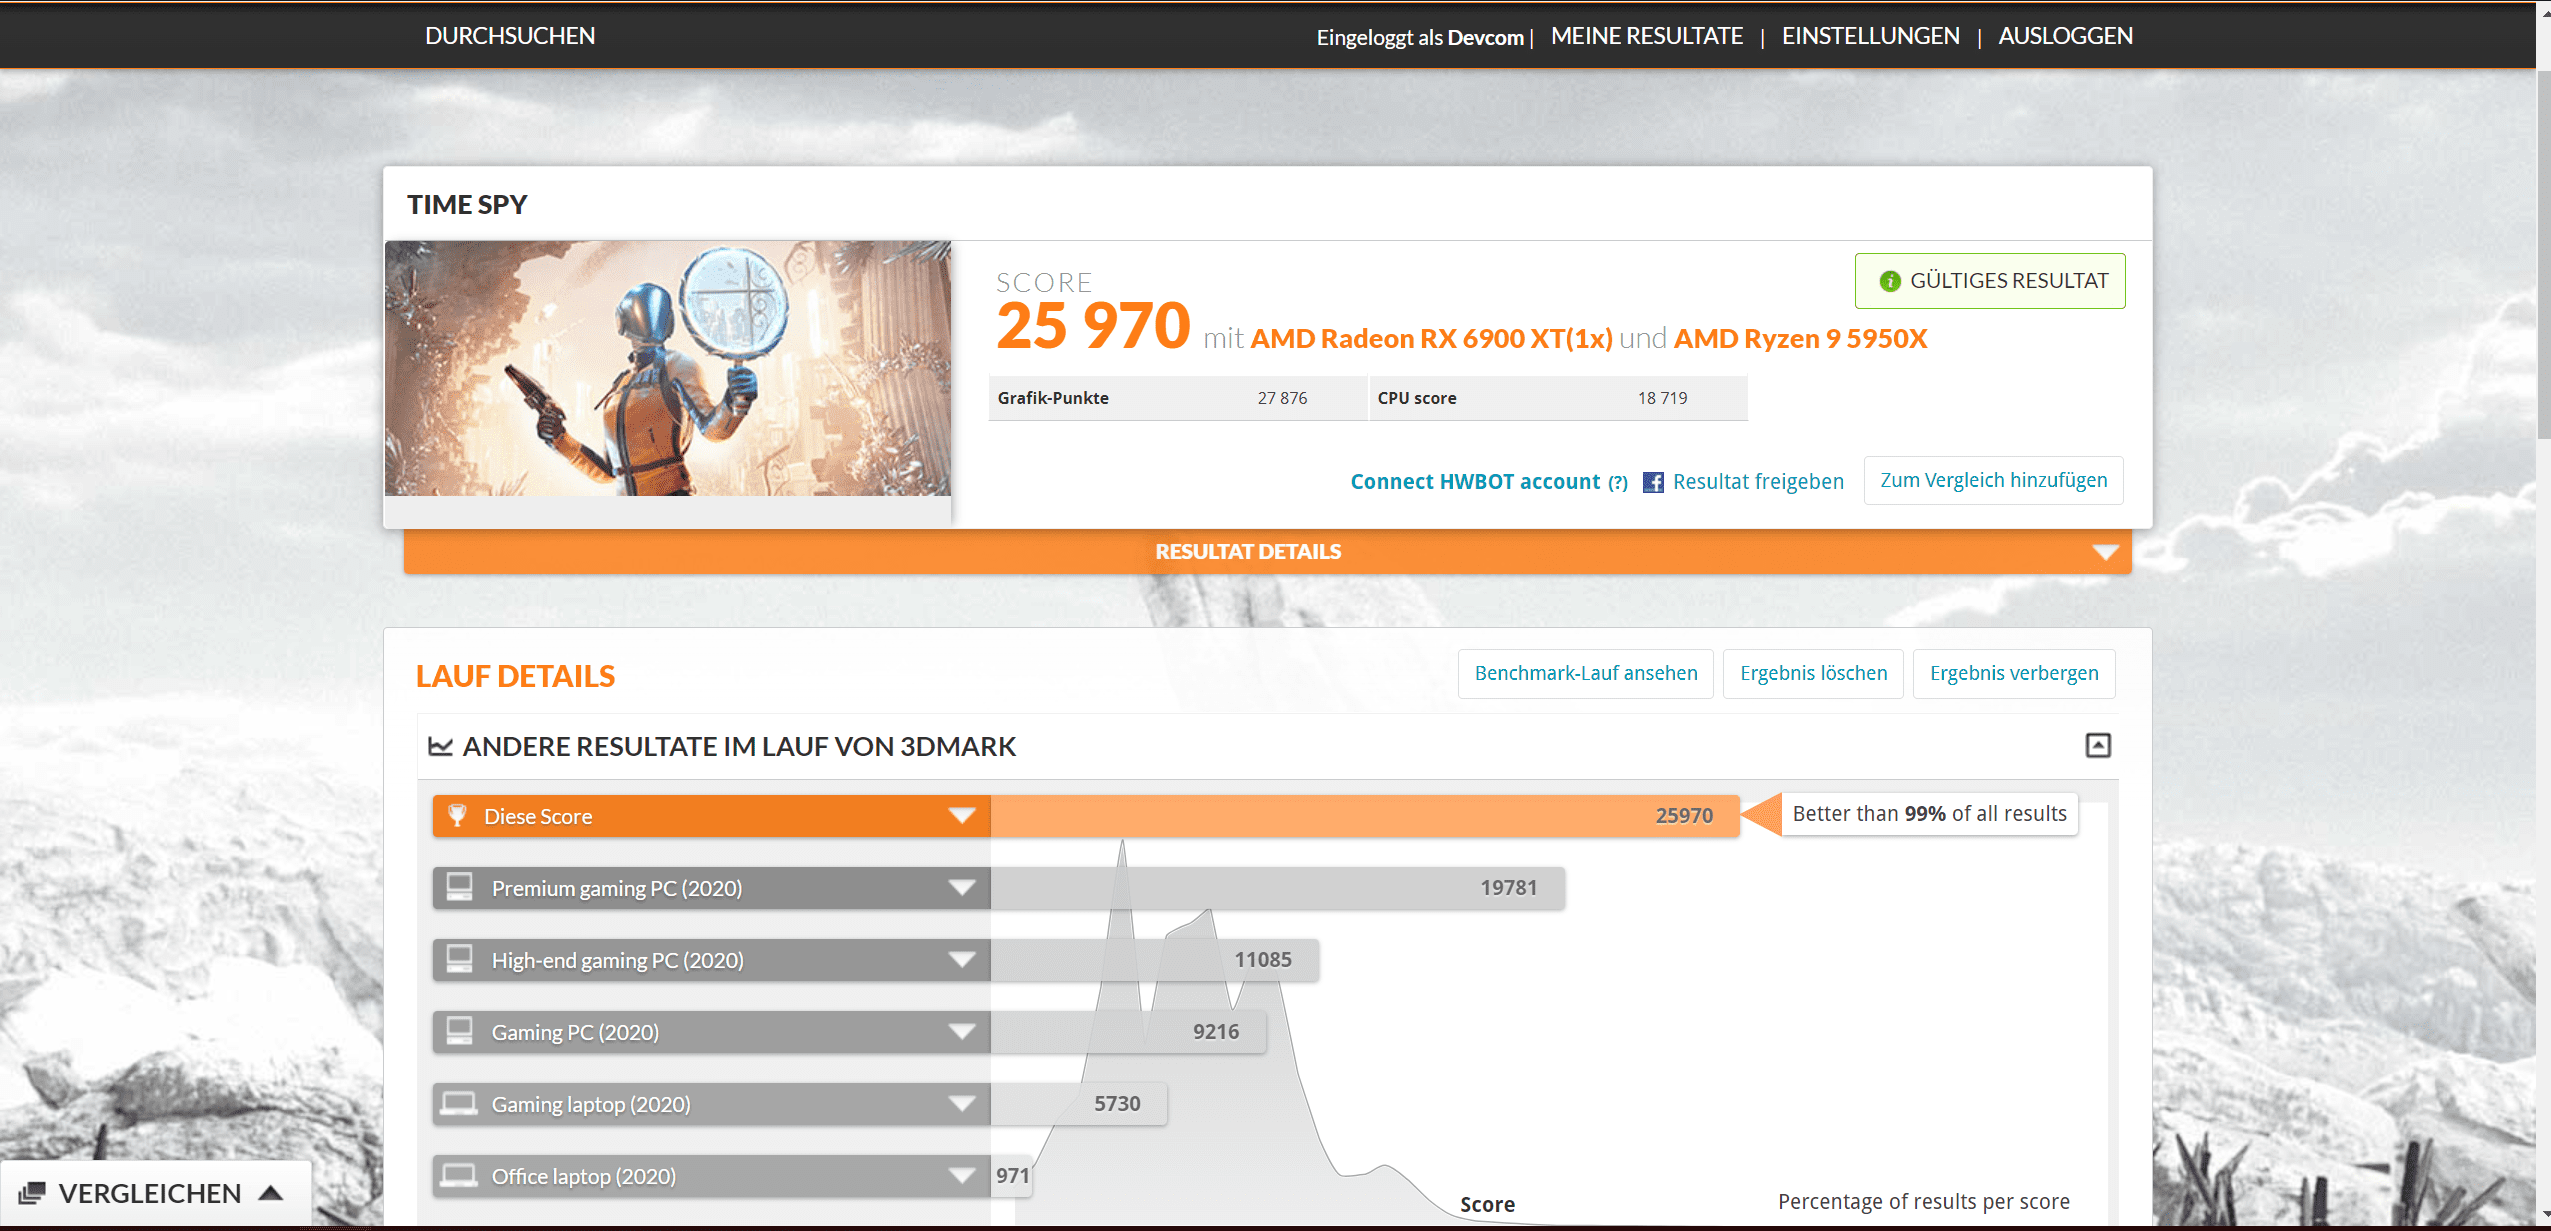
Task: Collapse the Andere Resultate section
Action: [2098, 745]
